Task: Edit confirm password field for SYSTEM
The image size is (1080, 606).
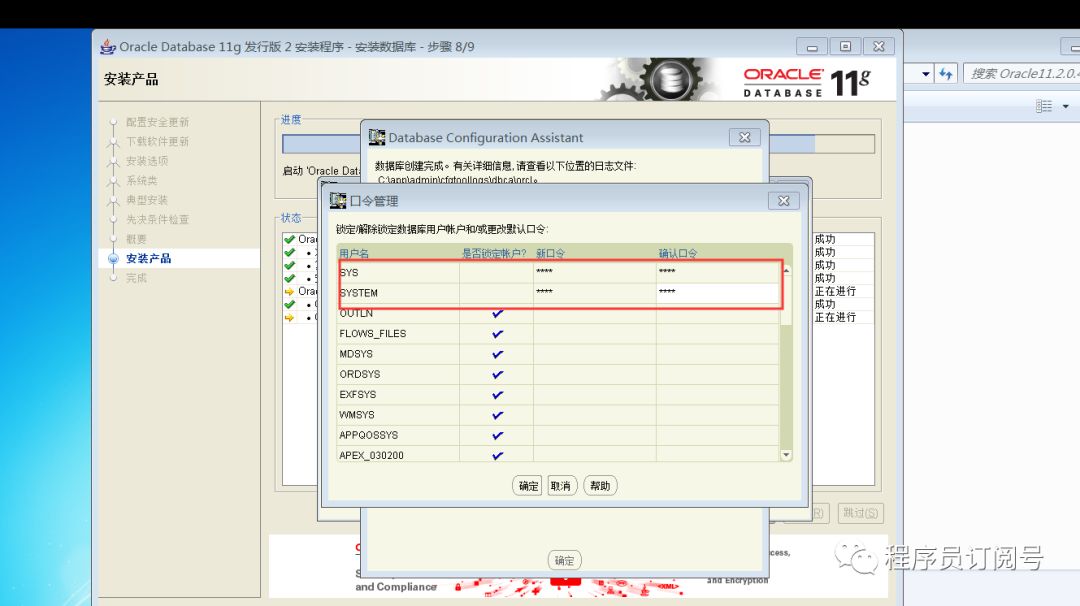Action: 717,293
